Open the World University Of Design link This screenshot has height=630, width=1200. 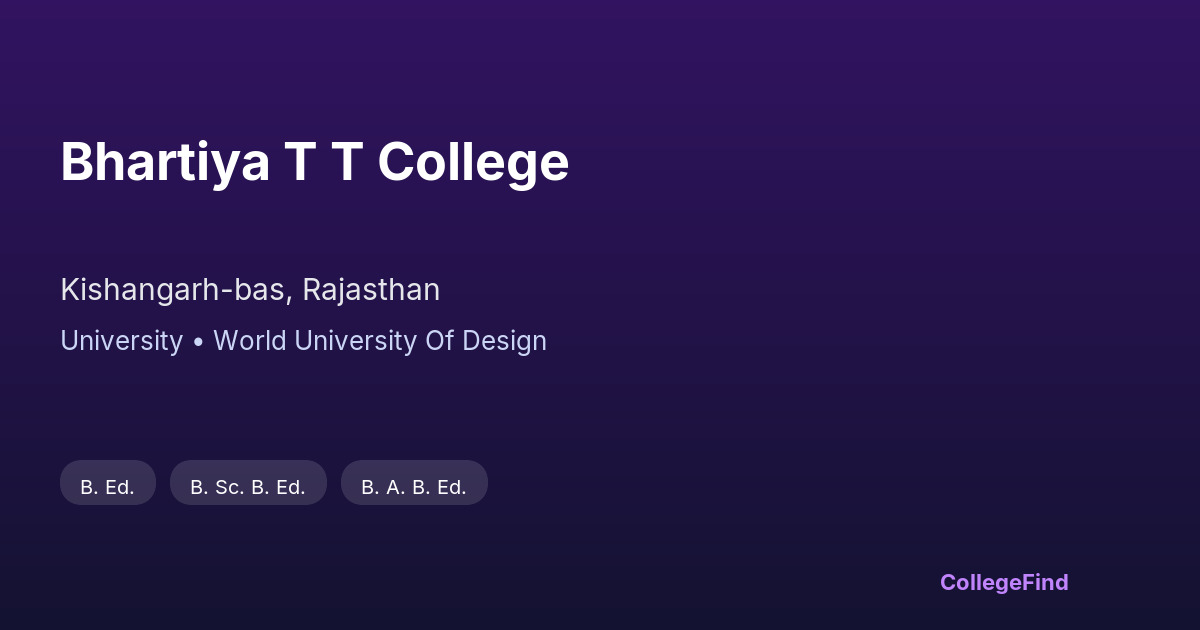380,341
